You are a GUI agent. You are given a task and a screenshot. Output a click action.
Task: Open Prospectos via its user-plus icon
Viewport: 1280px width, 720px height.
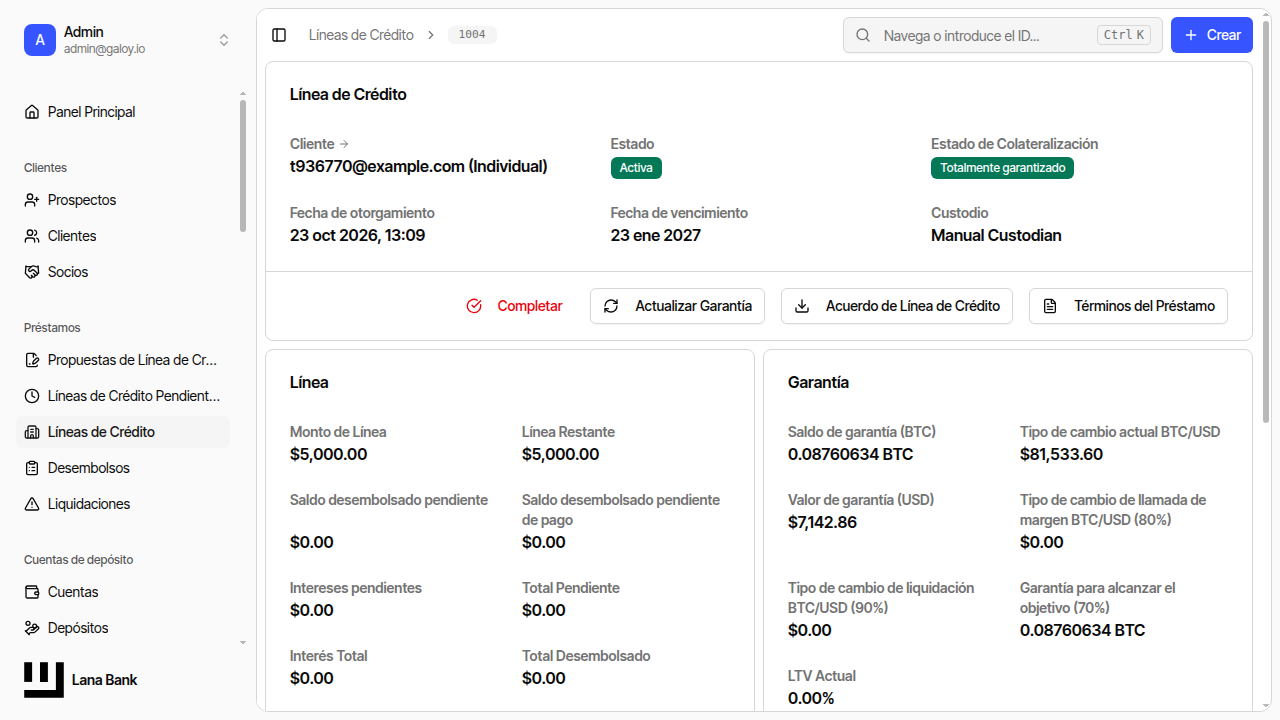[x=32, y=200]
